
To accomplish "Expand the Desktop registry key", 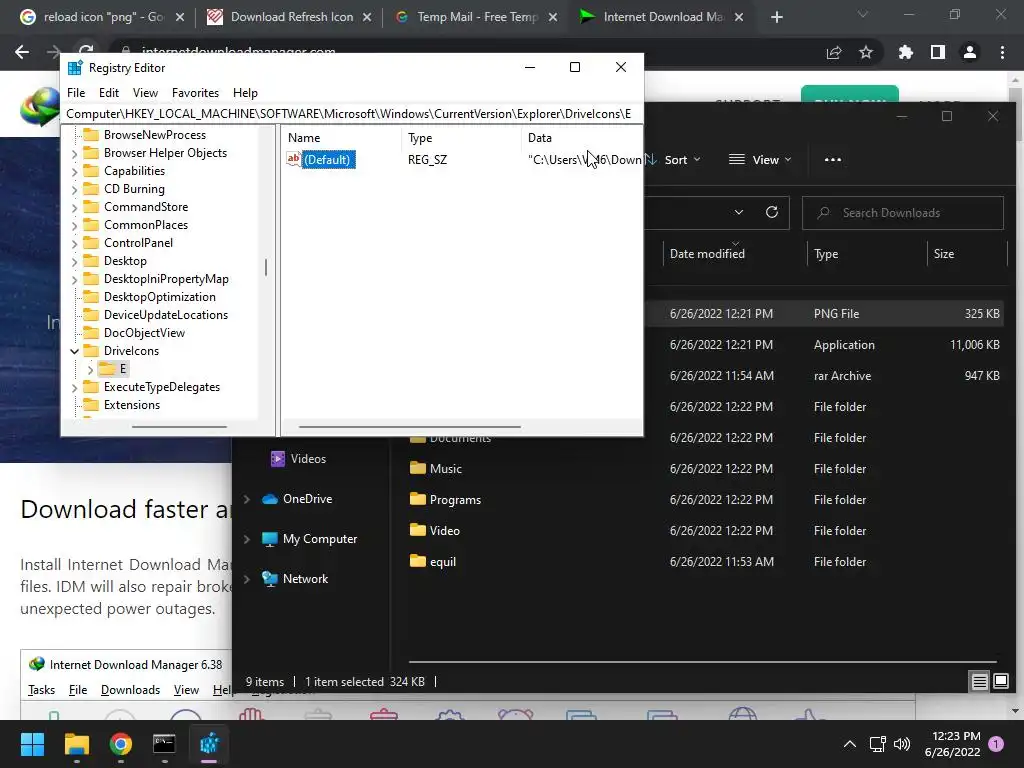I will [74, 261].
